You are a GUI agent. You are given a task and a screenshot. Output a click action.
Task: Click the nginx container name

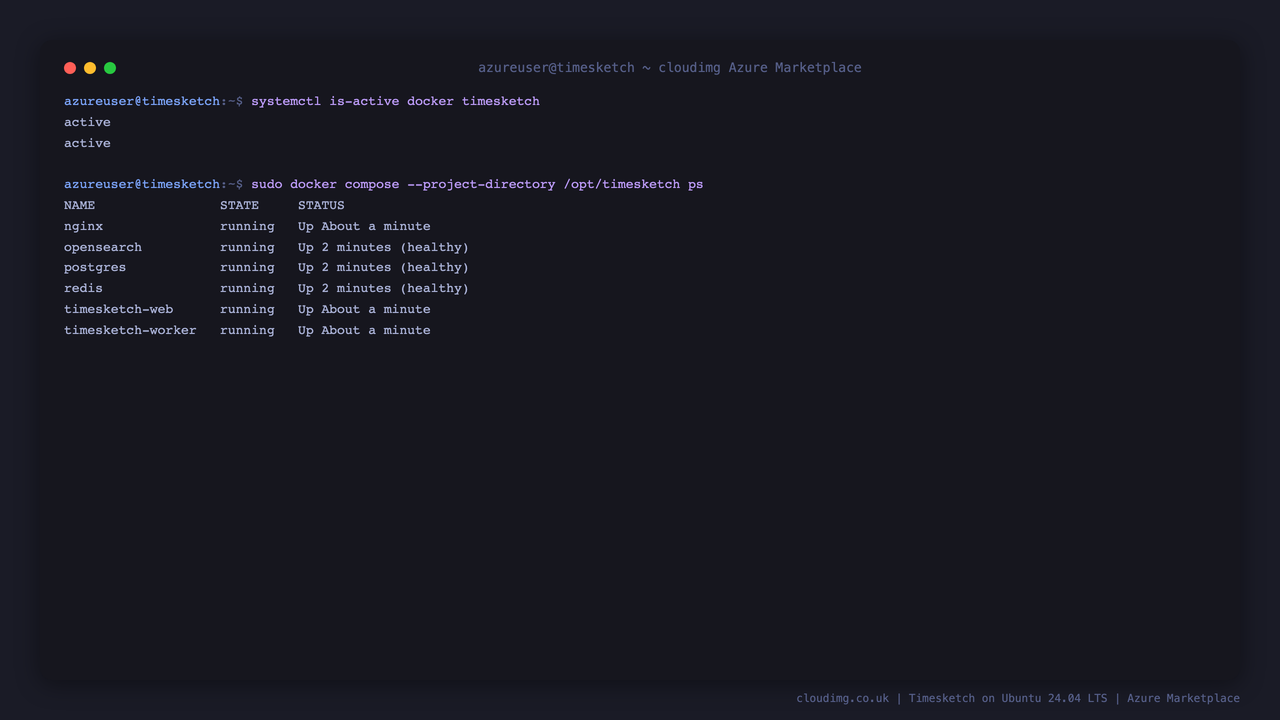click(83, 226)
